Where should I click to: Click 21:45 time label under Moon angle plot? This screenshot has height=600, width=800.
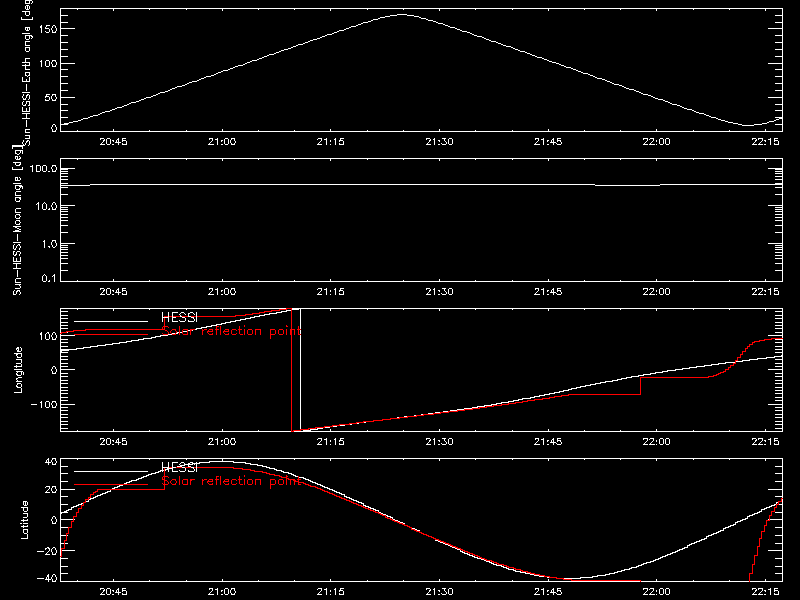(548, 292)
